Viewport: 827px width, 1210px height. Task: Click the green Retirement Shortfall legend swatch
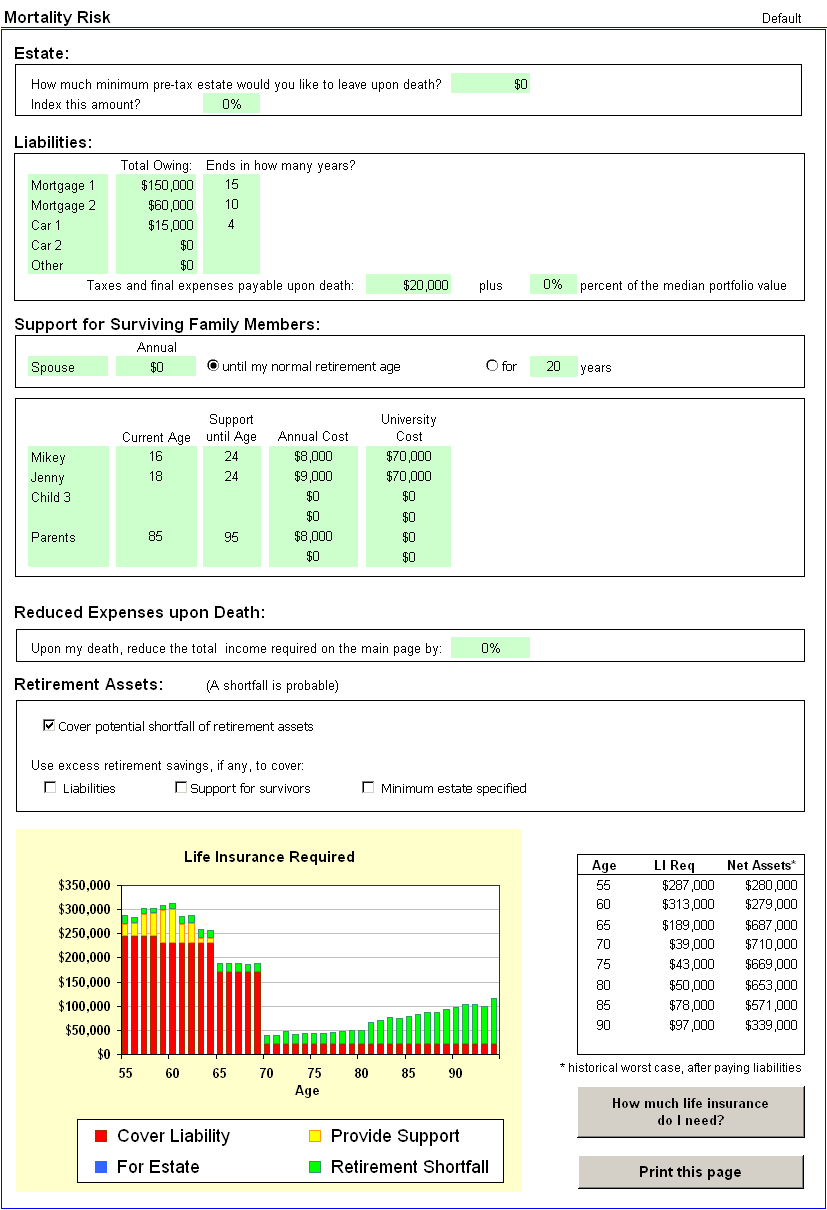[315, 1167]
